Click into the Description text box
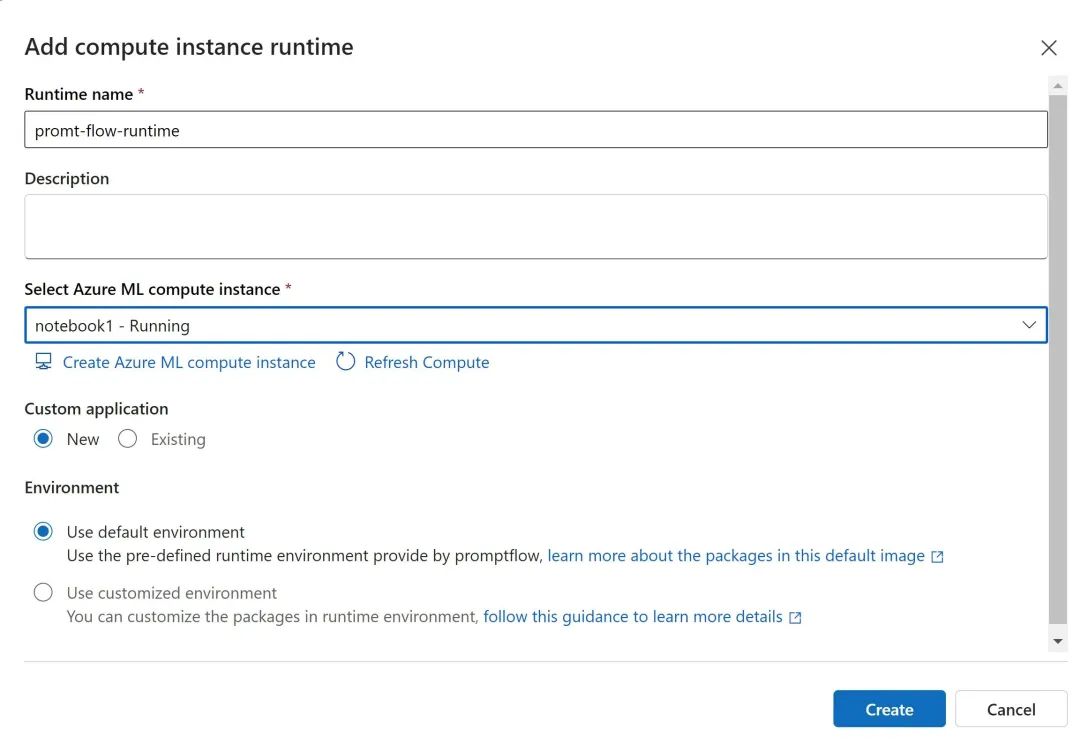Image resolution: width=1080 pixels, height=745 pixels. (535, 226)
